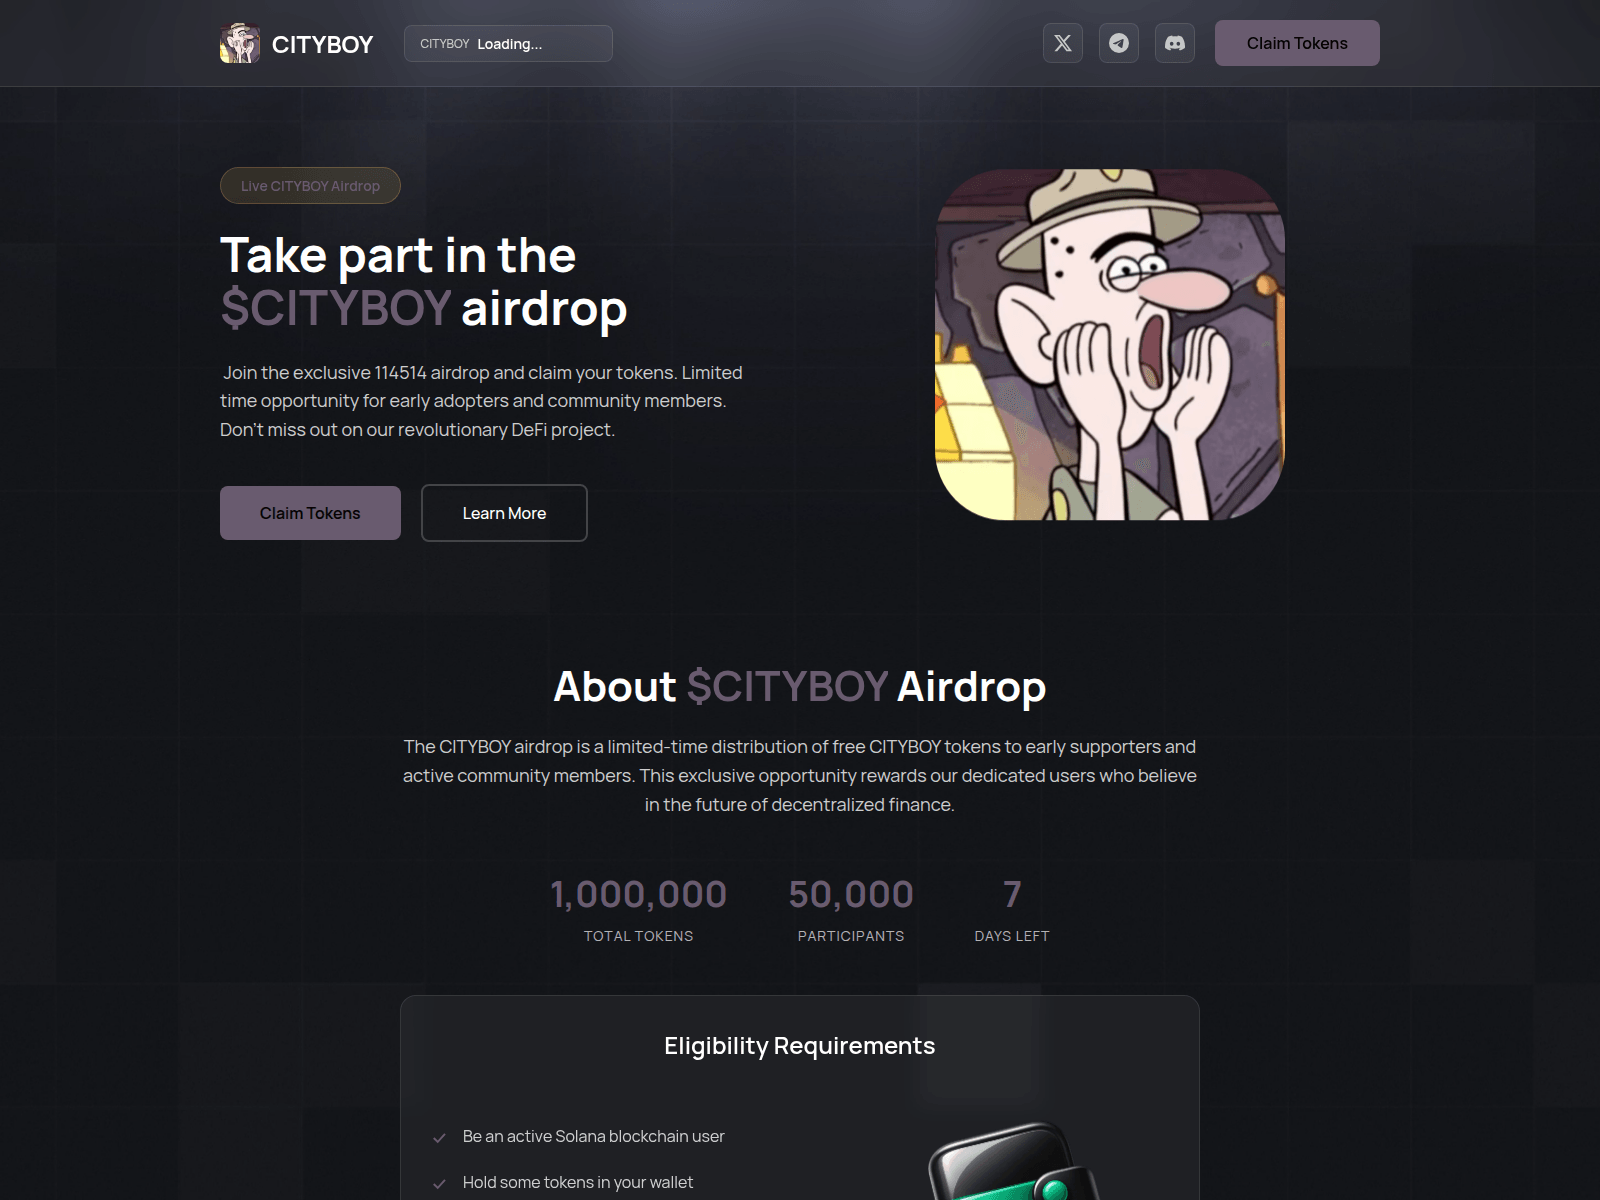Viewport: 1600px width, 1200px height.
Task: Click the 1,000,000 Total Tokens stat
Action: pyautogui.click(x=638, y=909)
